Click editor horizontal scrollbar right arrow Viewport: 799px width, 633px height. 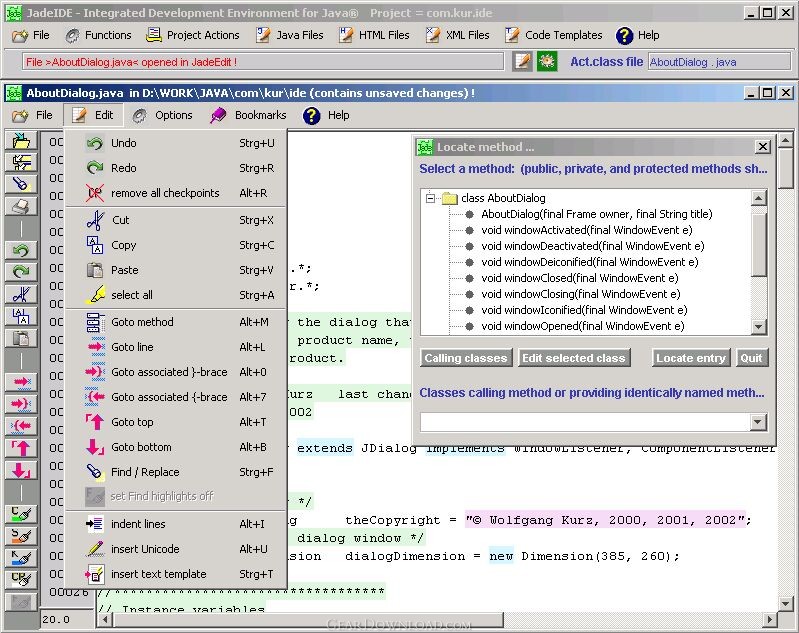click(769, 620)
